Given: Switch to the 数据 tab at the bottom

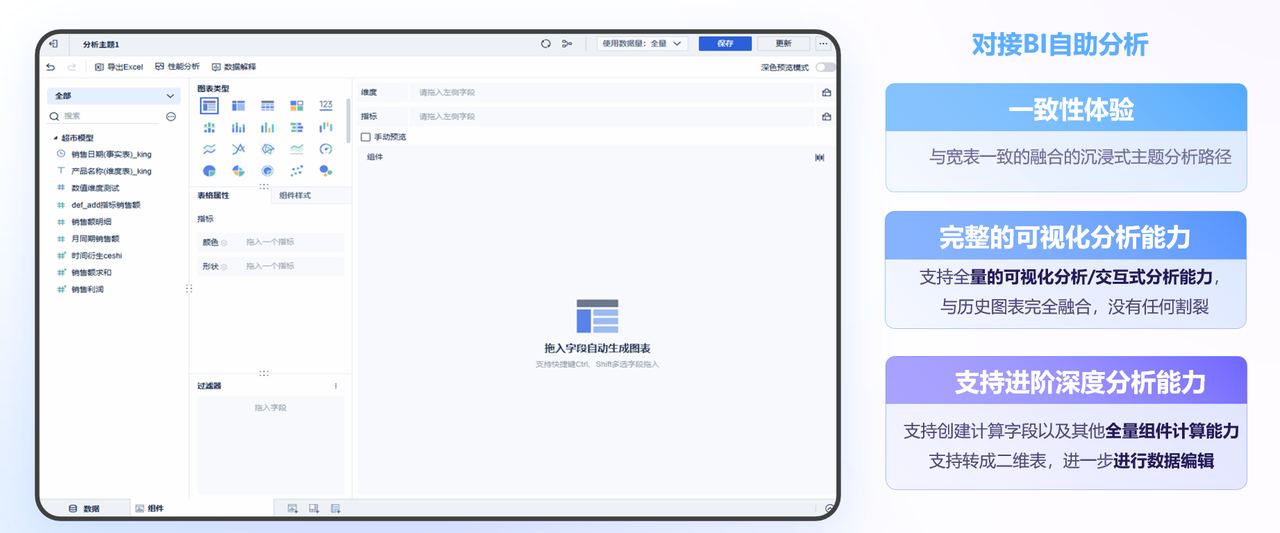Looking at the screenshot, I should [84, 509].
